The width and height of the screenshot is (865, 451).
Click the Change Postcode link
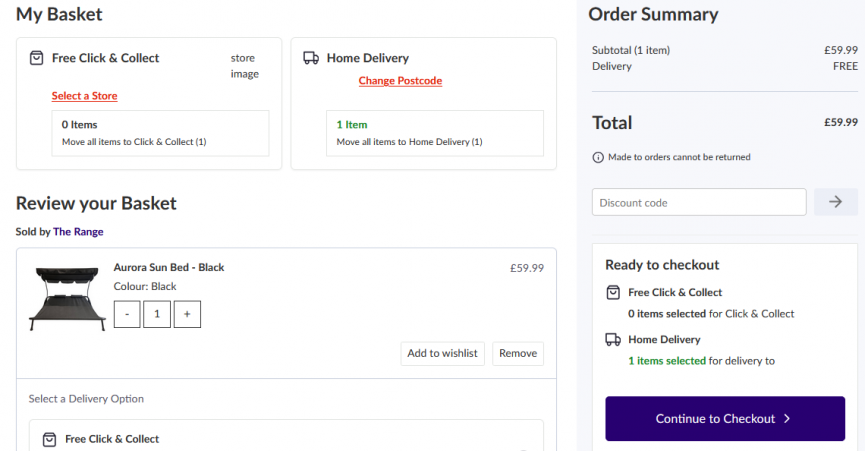coord(400,81)
